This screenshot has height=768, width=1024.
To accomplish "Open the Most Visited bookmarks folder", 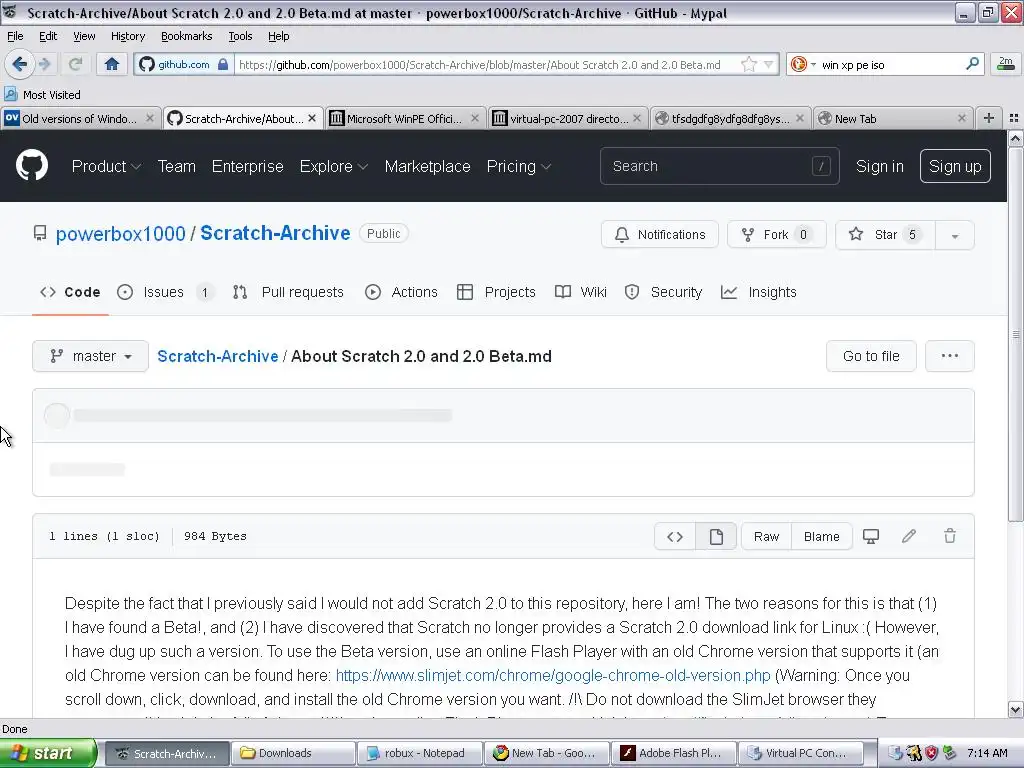I will click(x=43, y=95).
